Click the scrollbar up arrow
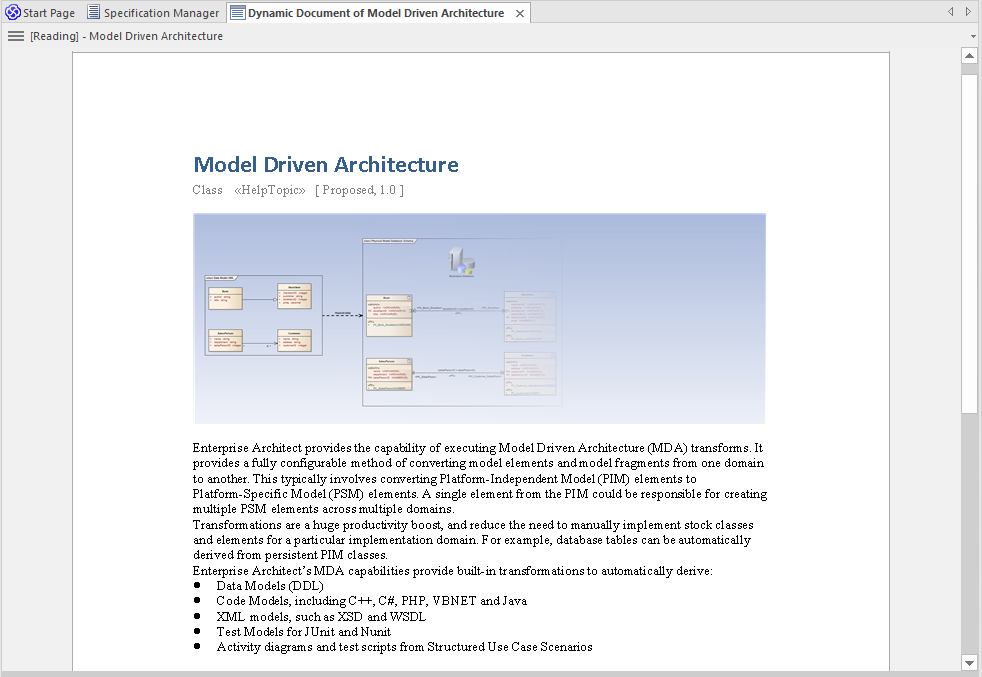Screen dimensions: 982x677 (968, 56)
